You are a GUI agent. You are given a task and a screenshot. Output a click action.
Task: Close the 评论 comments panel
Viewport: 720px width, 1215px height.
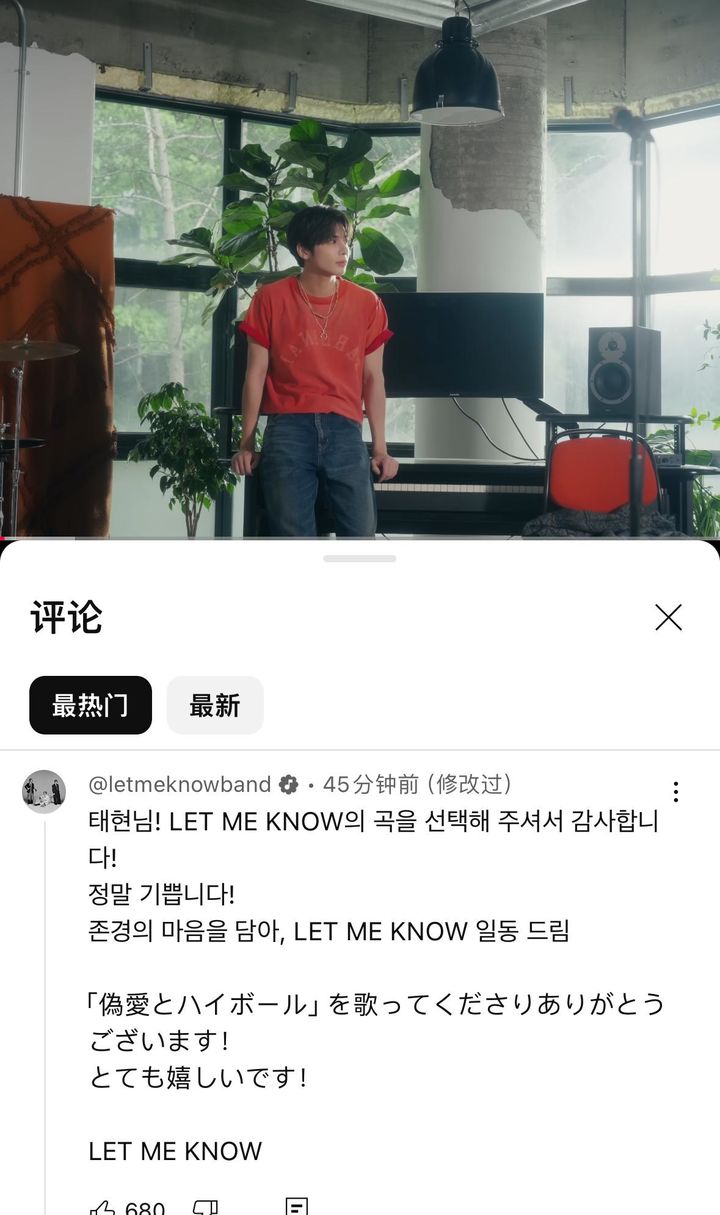click(x=668, y=618)
